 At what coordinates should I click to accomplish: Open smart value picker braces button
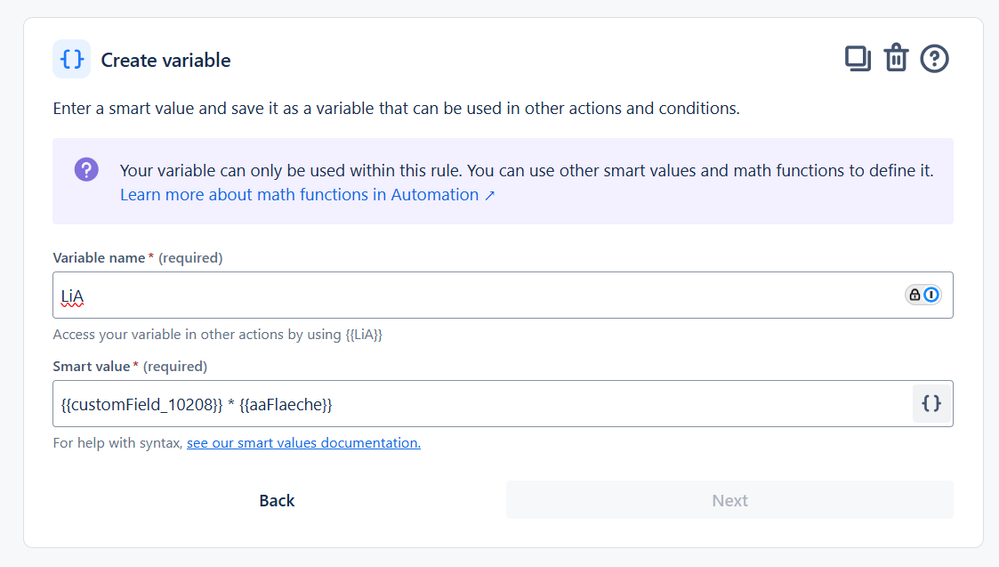click(931, 404)
